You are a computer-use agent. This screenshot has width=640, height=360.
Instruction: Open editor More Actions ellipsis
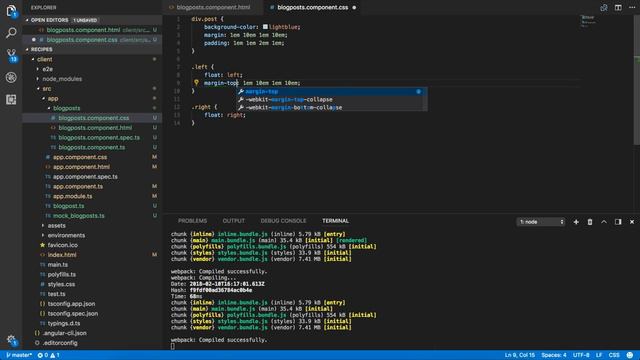pos(632,7)
